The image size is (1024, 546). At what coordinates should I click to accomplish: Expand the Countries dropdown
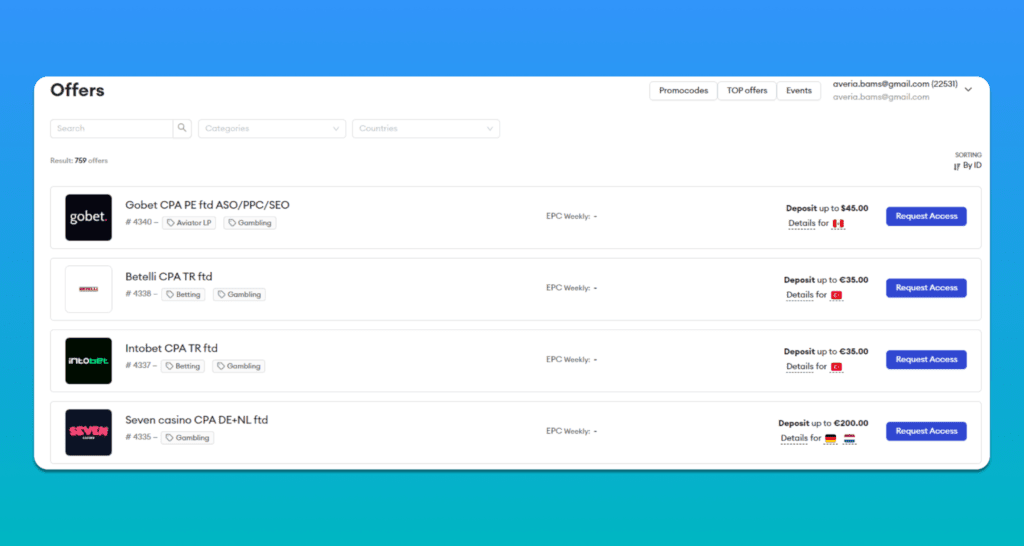coord(425,128)
